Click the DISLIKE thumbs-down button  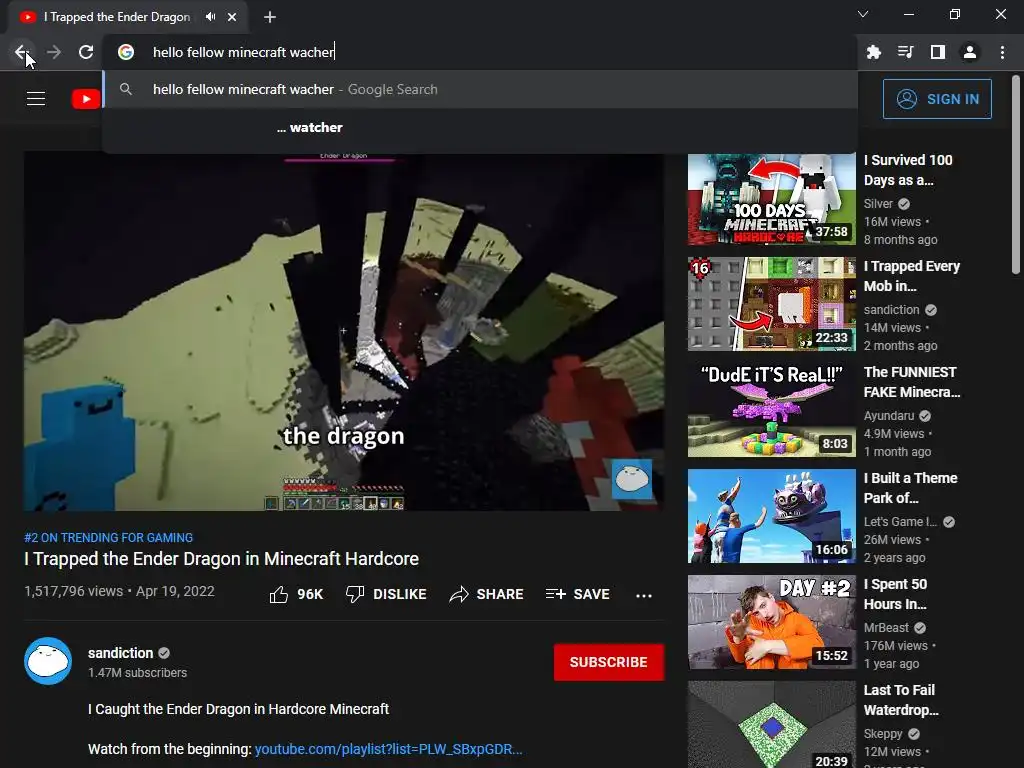pyautogui.click(x=386, y=594)
